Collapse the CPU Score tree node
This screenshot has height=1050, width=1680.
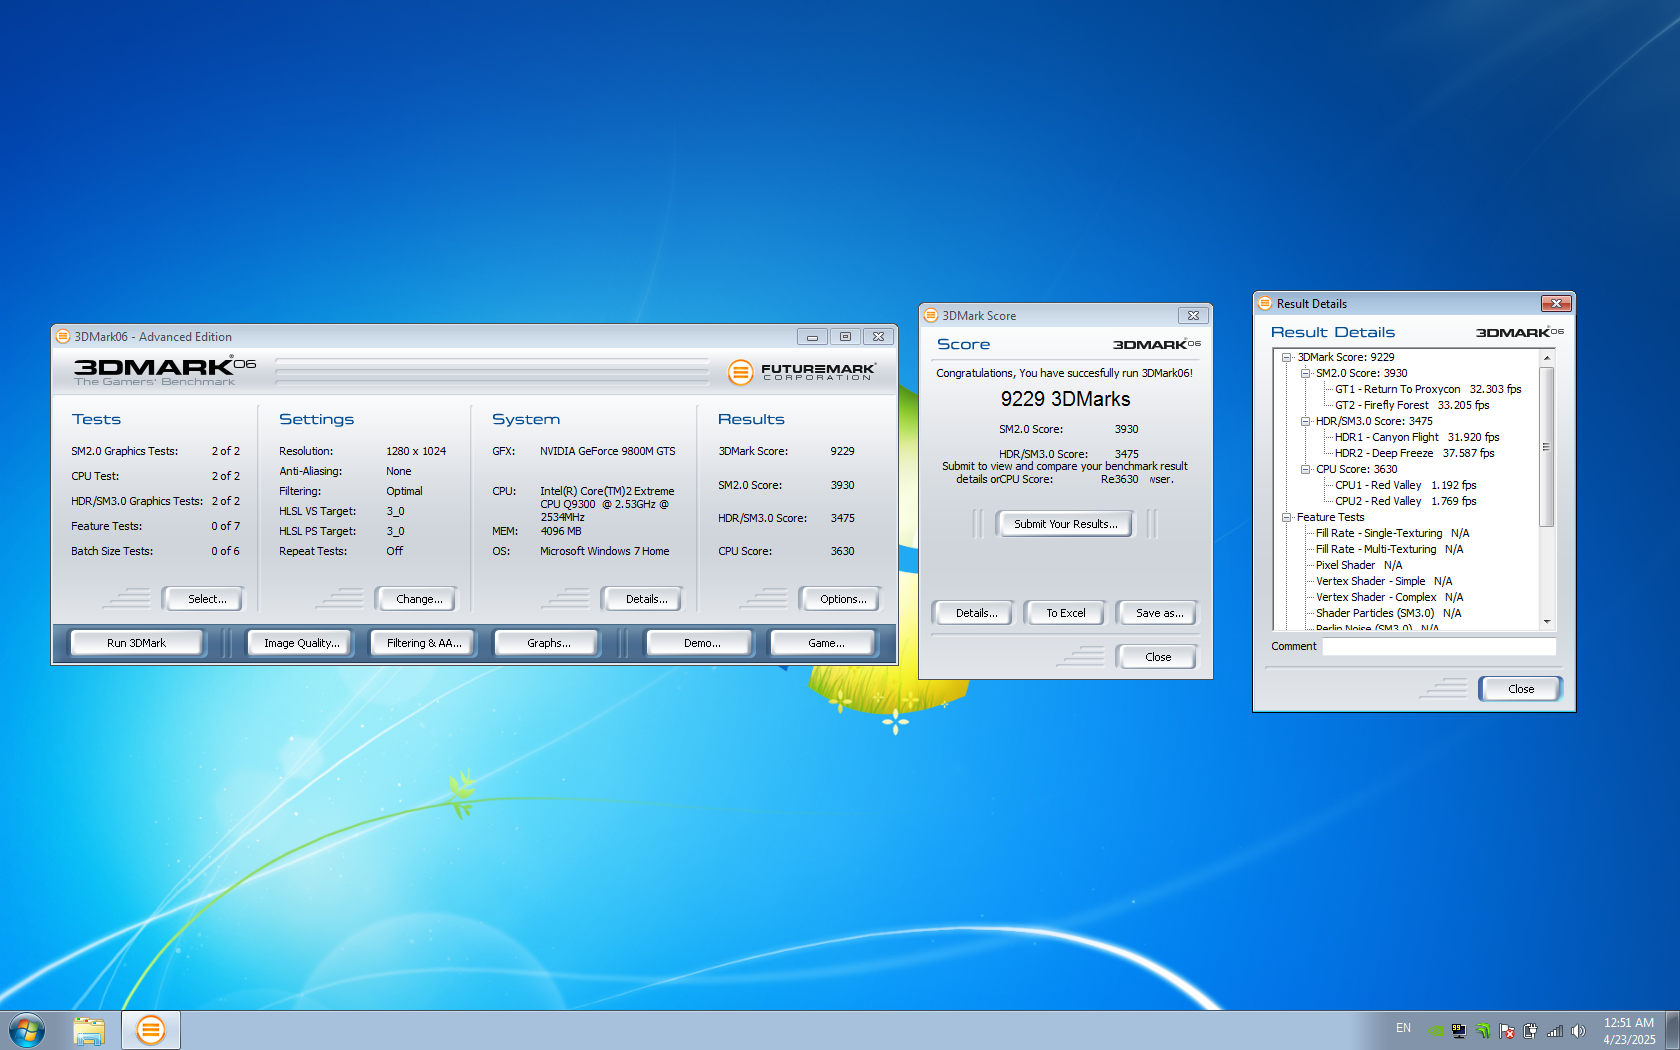click(x=1305, y=469)
